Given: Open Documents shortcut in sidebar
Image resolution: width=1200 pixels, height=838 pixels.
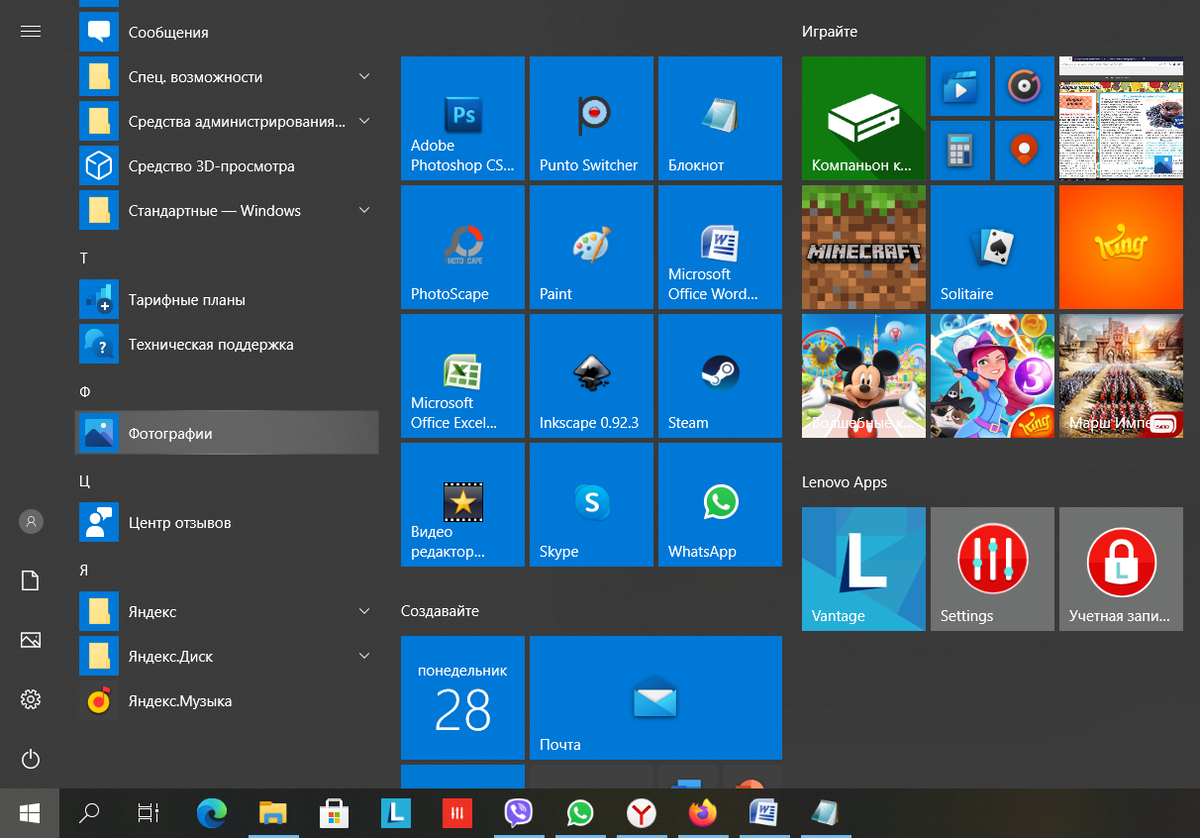Looking at the screenshot, I should click(30, 581).
